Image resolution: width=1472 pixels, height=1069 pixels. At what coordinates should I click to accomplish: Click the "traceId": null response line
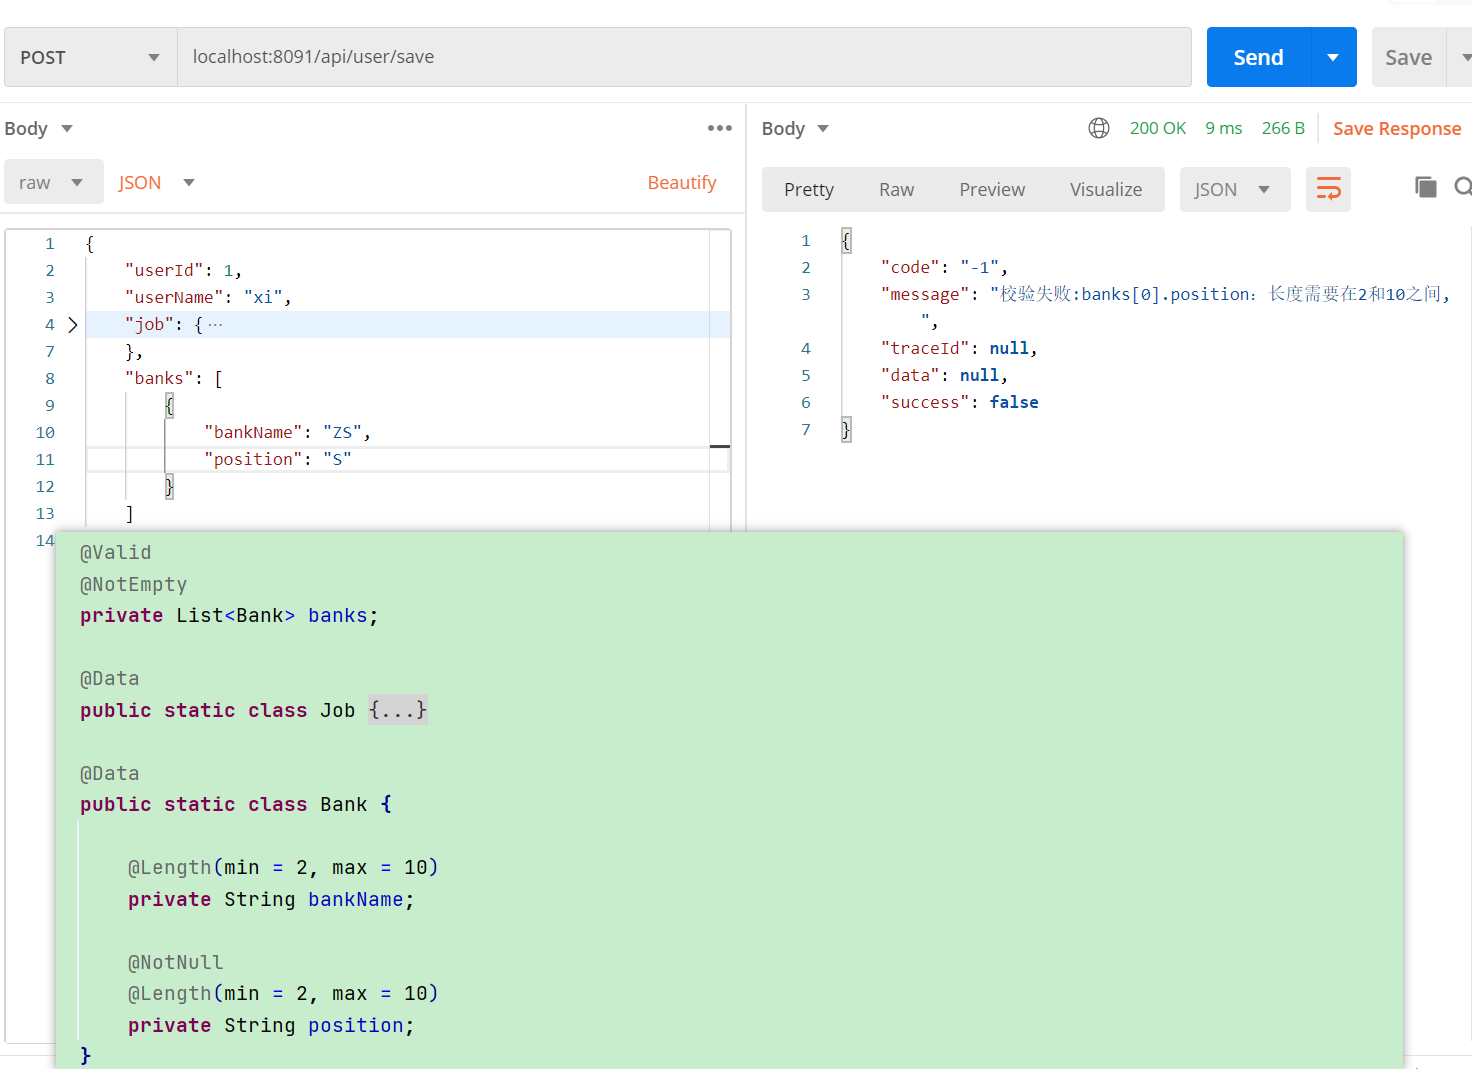[x=959, y=348]
